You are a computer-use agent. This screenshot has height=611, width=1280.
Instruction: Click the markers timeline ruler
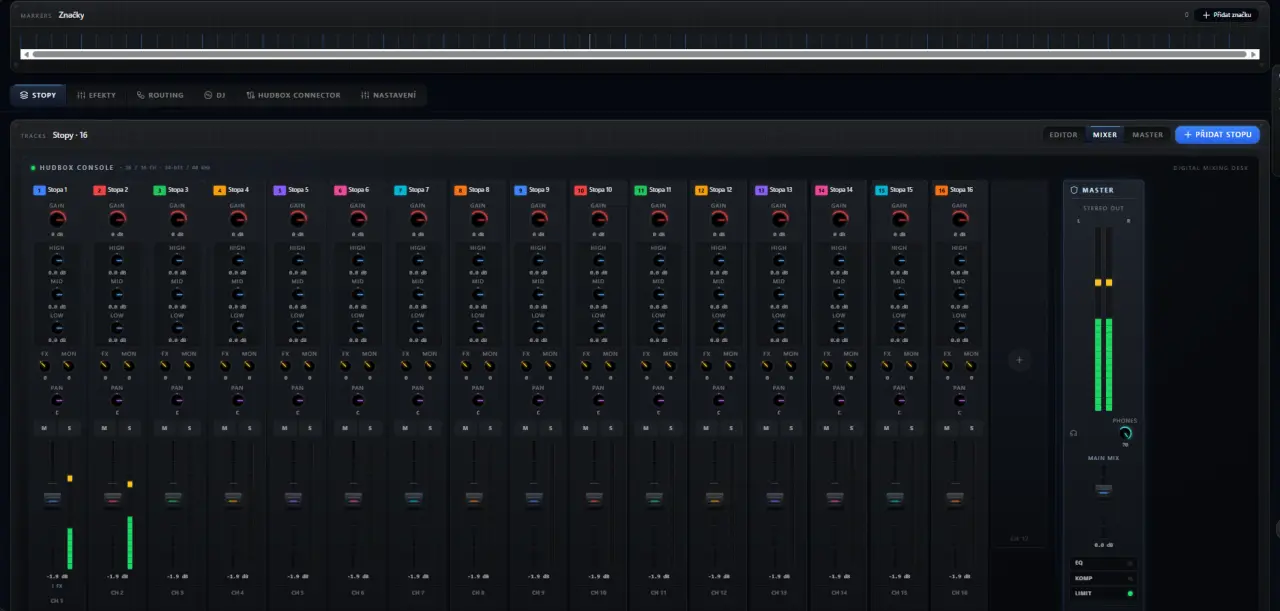tap(640, 40)
